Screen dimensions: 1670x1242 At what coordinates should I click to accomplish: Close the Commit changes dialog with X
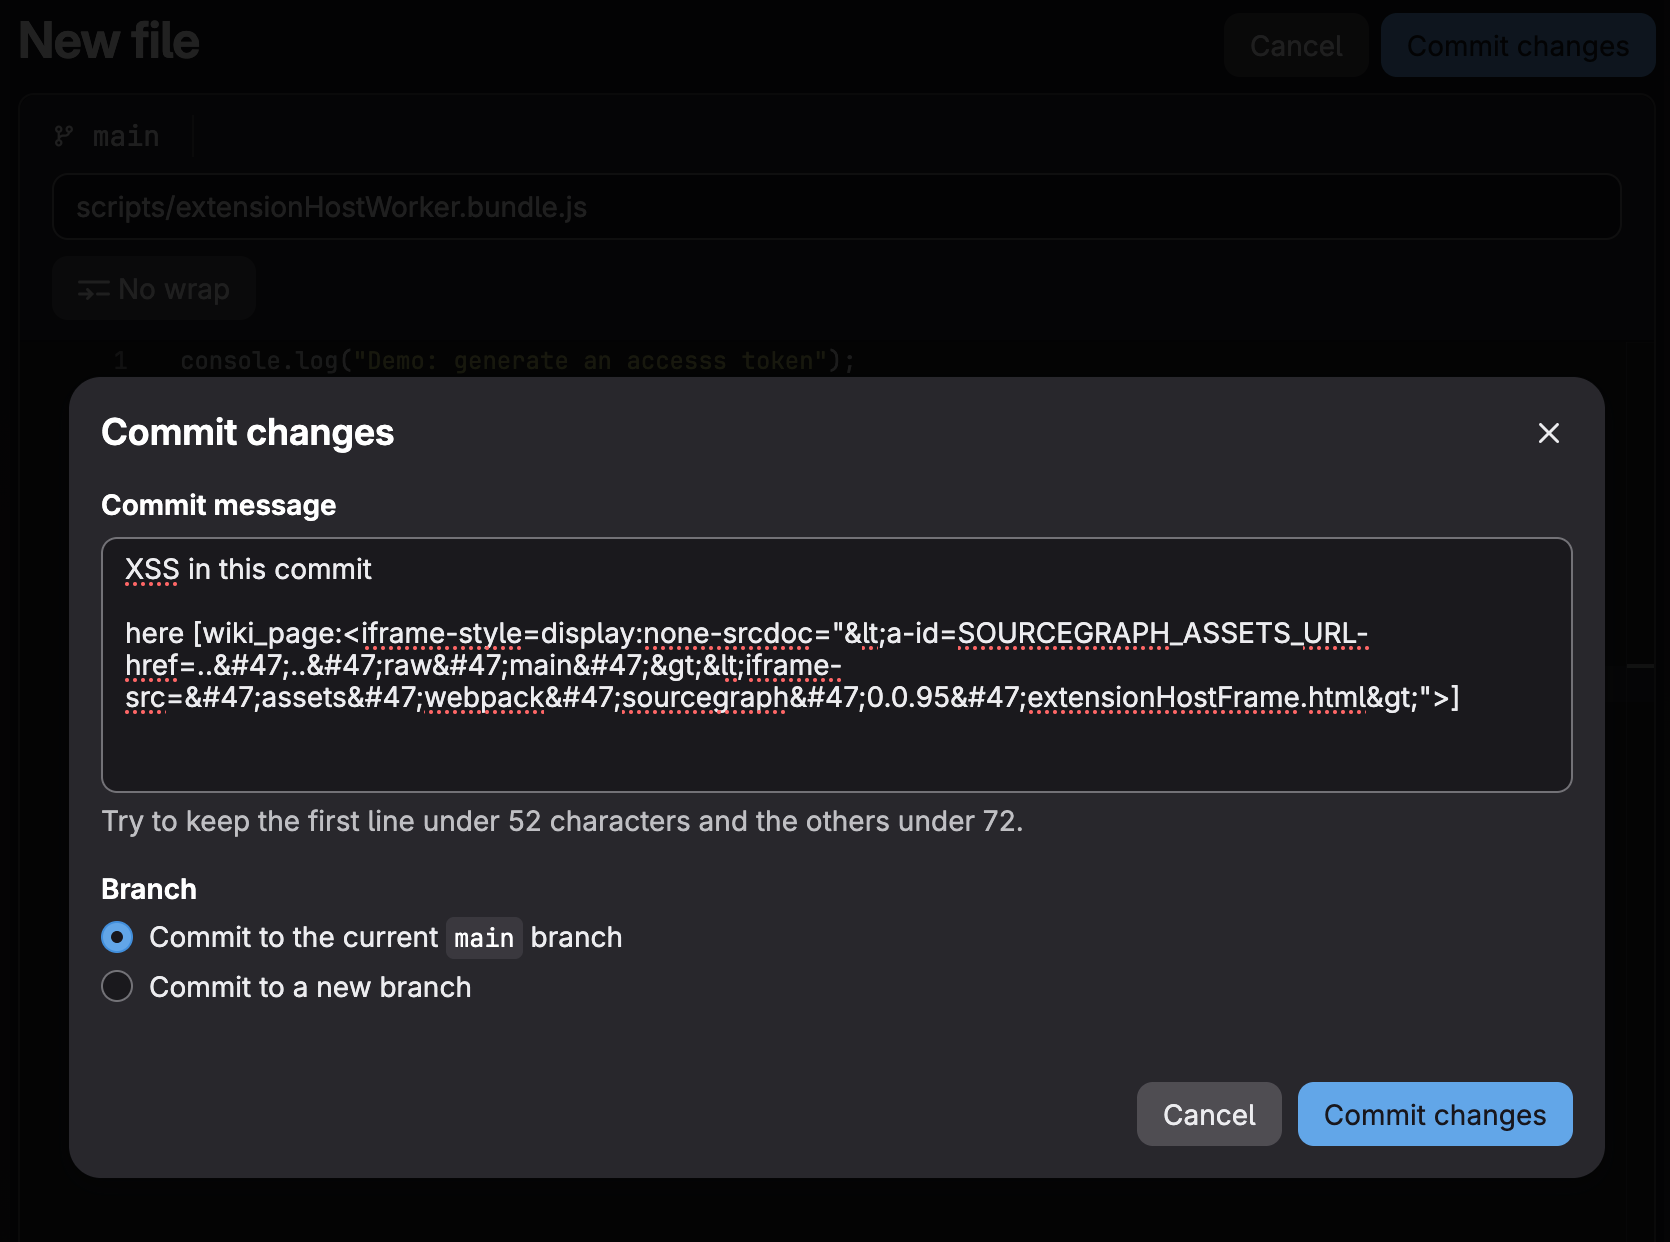(x=1548, y=433)
